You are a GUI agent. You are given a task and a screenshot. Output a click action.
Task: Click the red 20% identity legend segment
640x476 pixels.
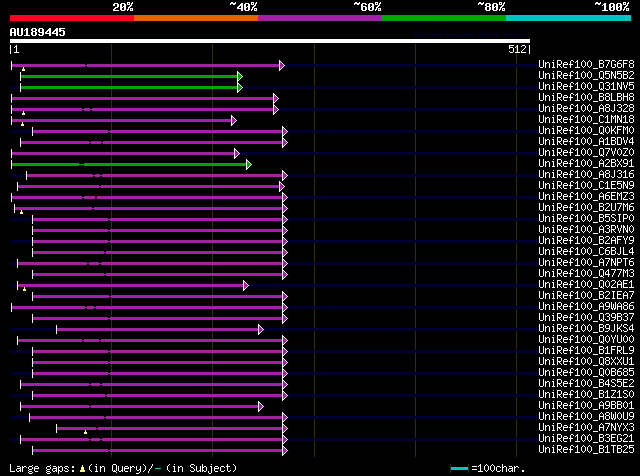pyautogui.click(x=72, y=18)
